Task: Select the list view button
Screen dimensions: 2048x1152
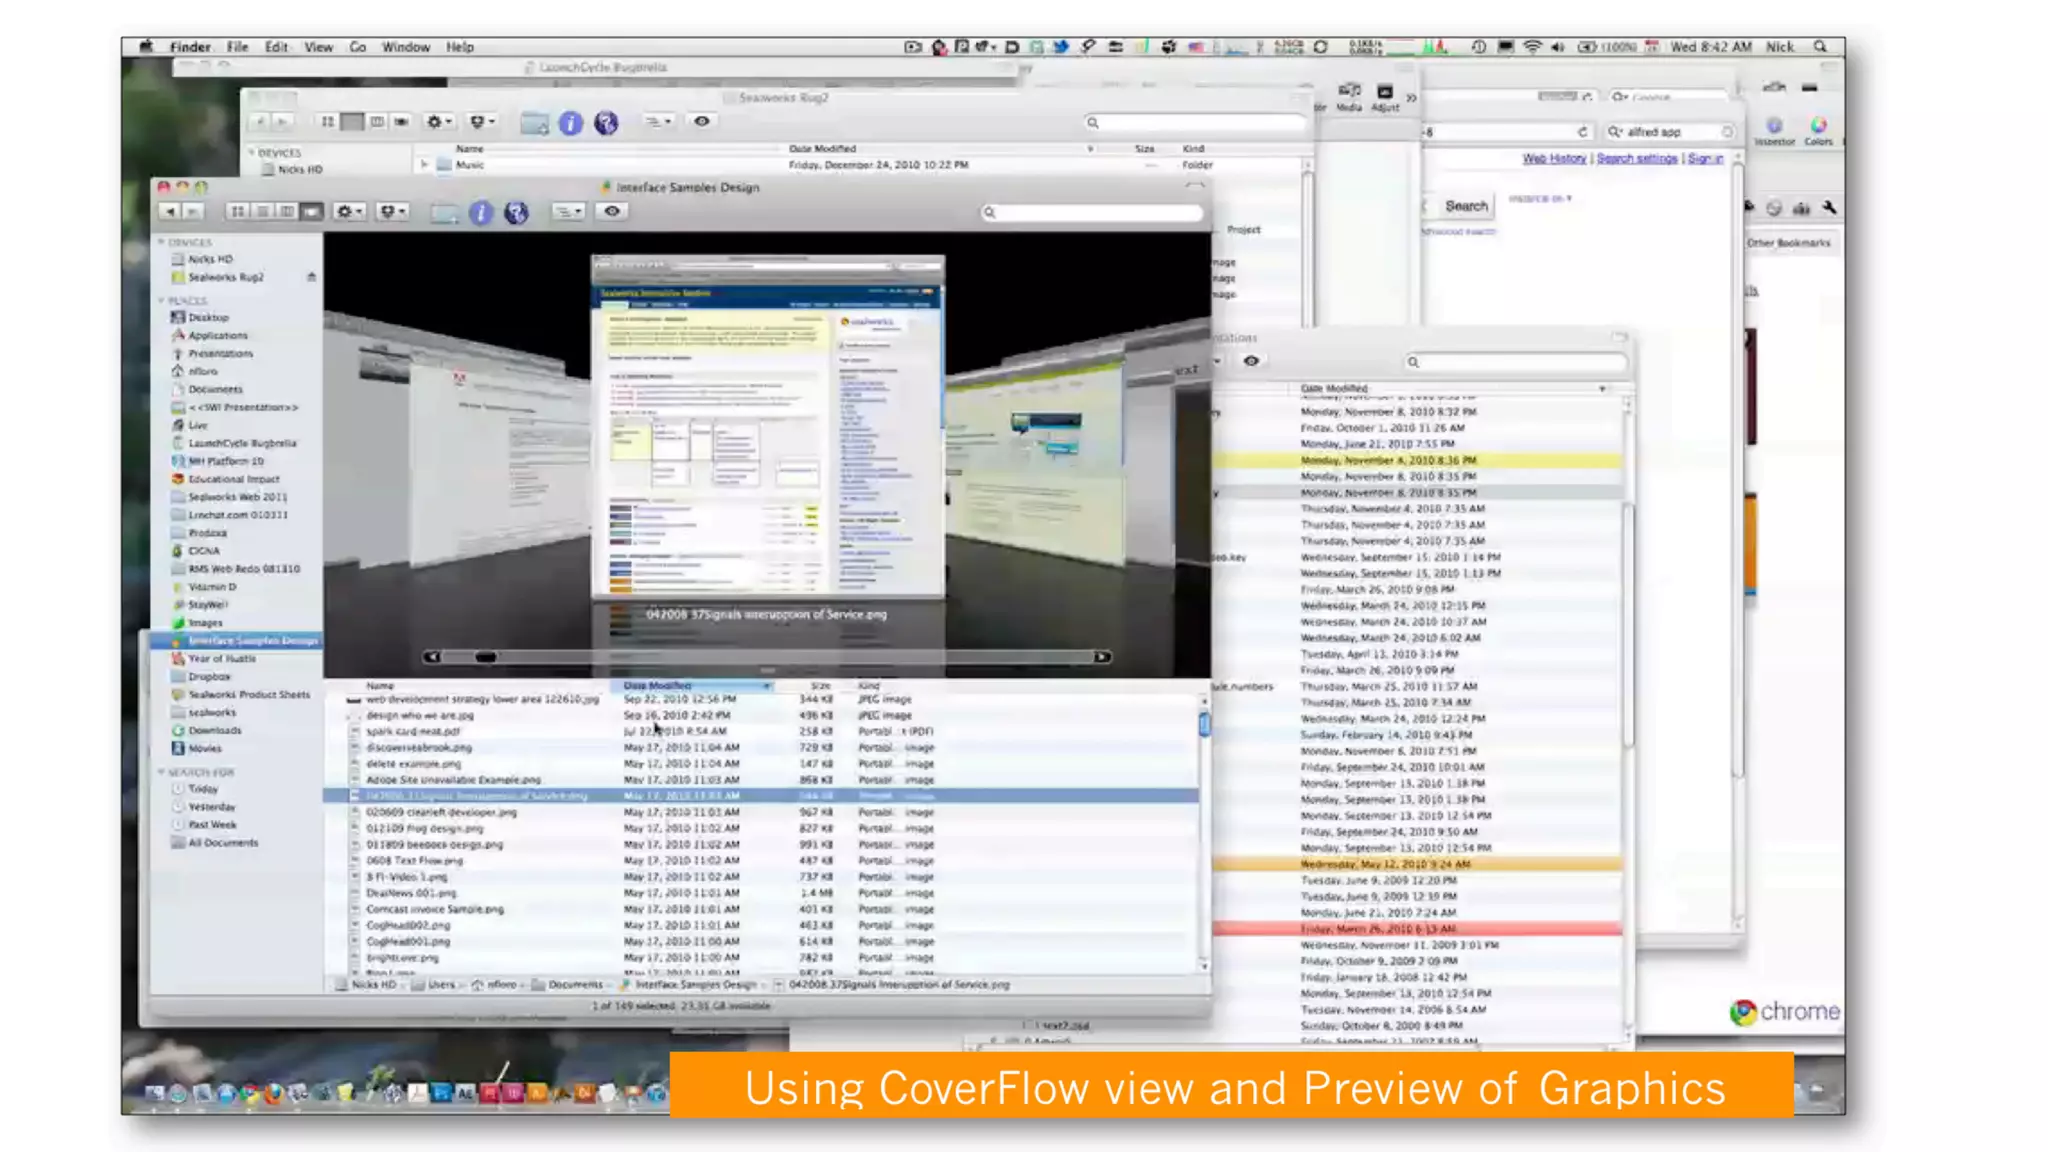Action: (262, 211)
